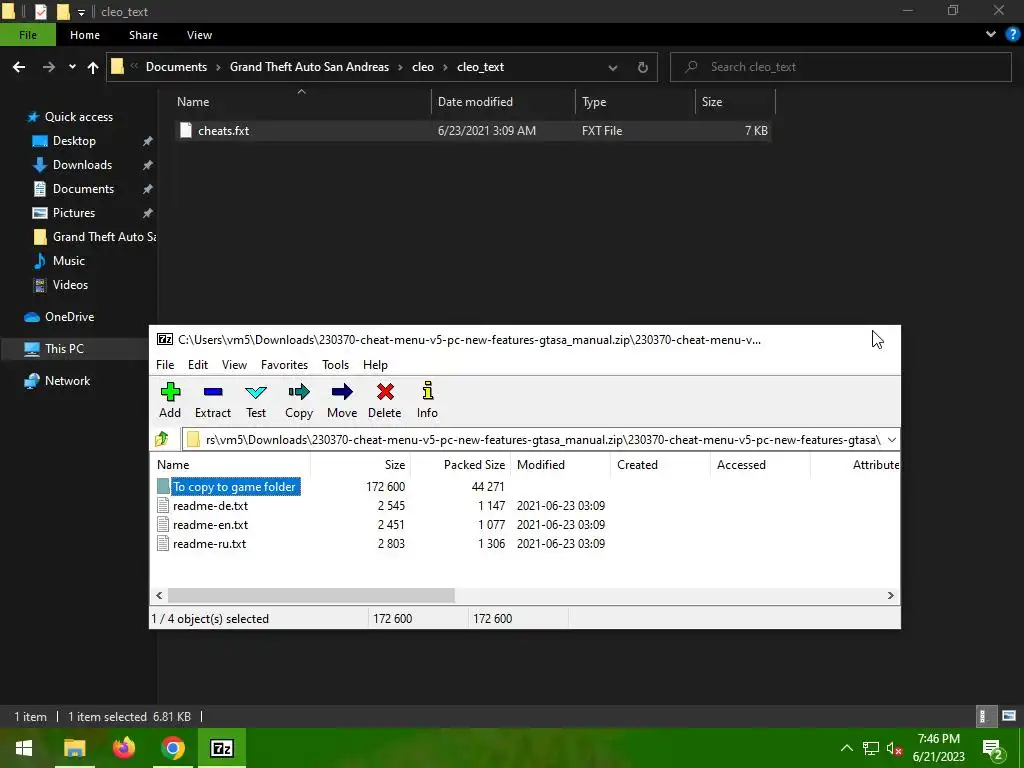
Task: Click the Add button in 7-Zip toolbar
Action: 170,400
